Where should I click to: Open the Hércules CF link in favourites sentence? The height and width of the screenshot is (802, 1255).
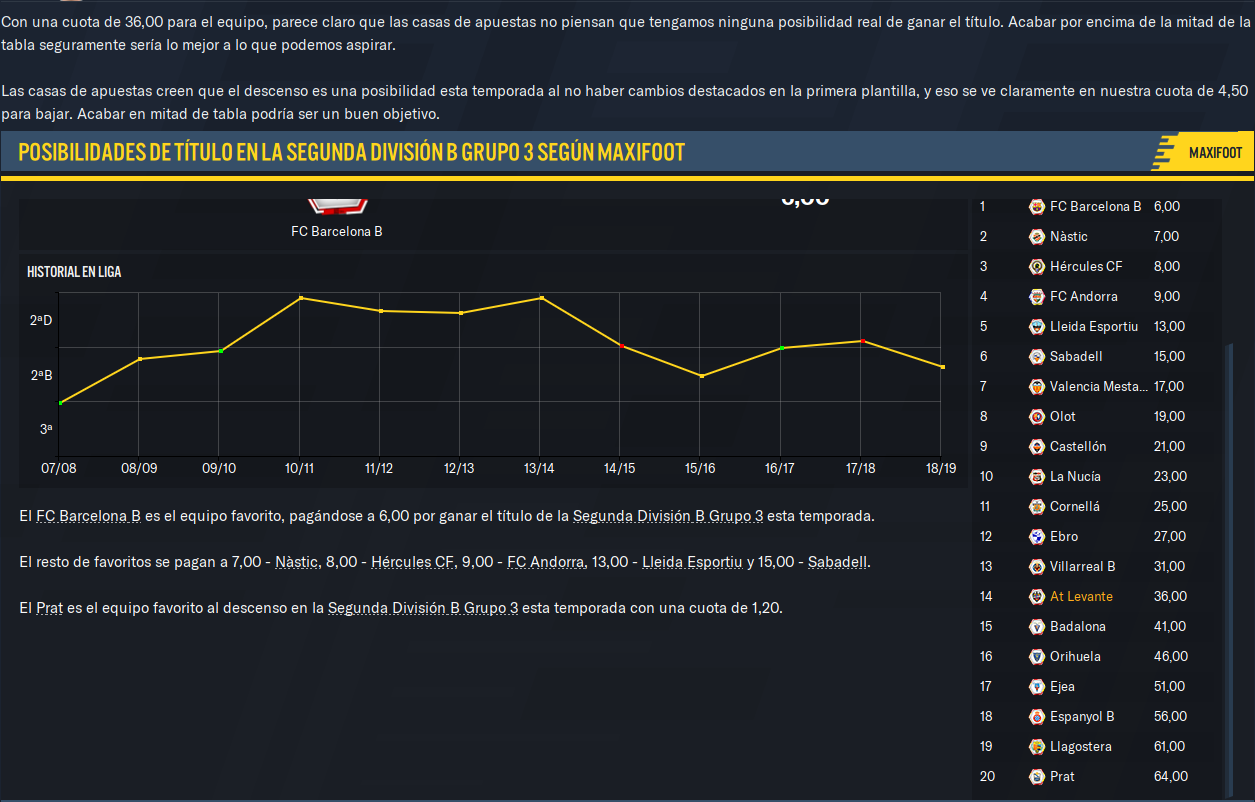pos(413,562)
